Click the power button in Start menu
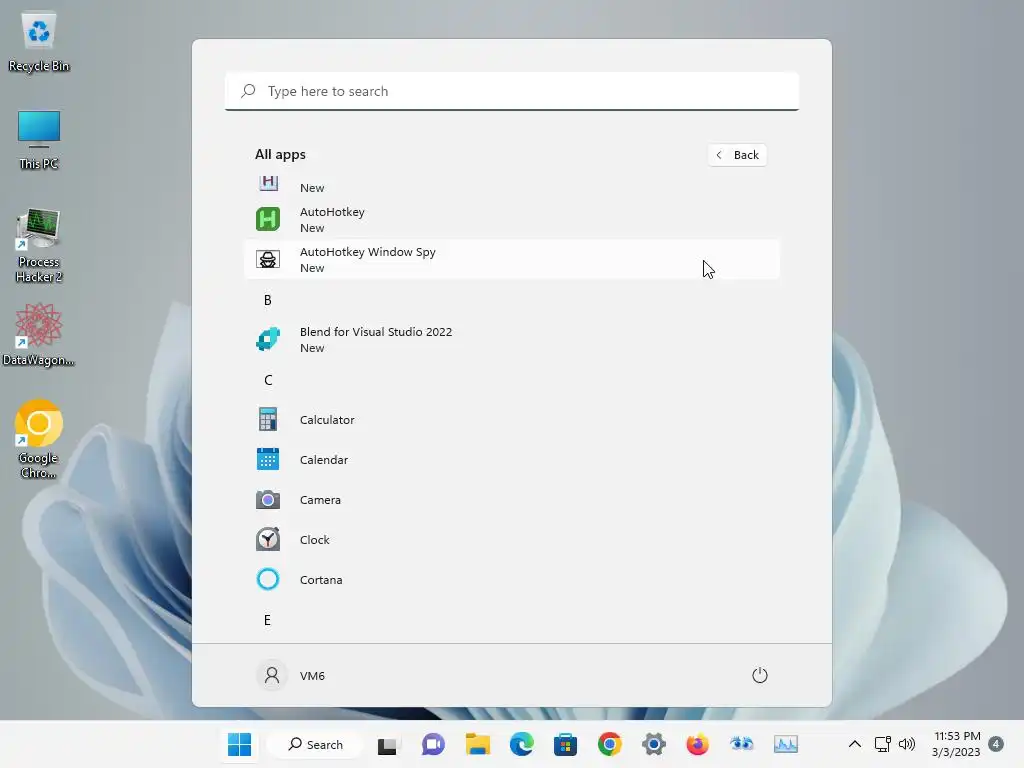 coord(760,675)
